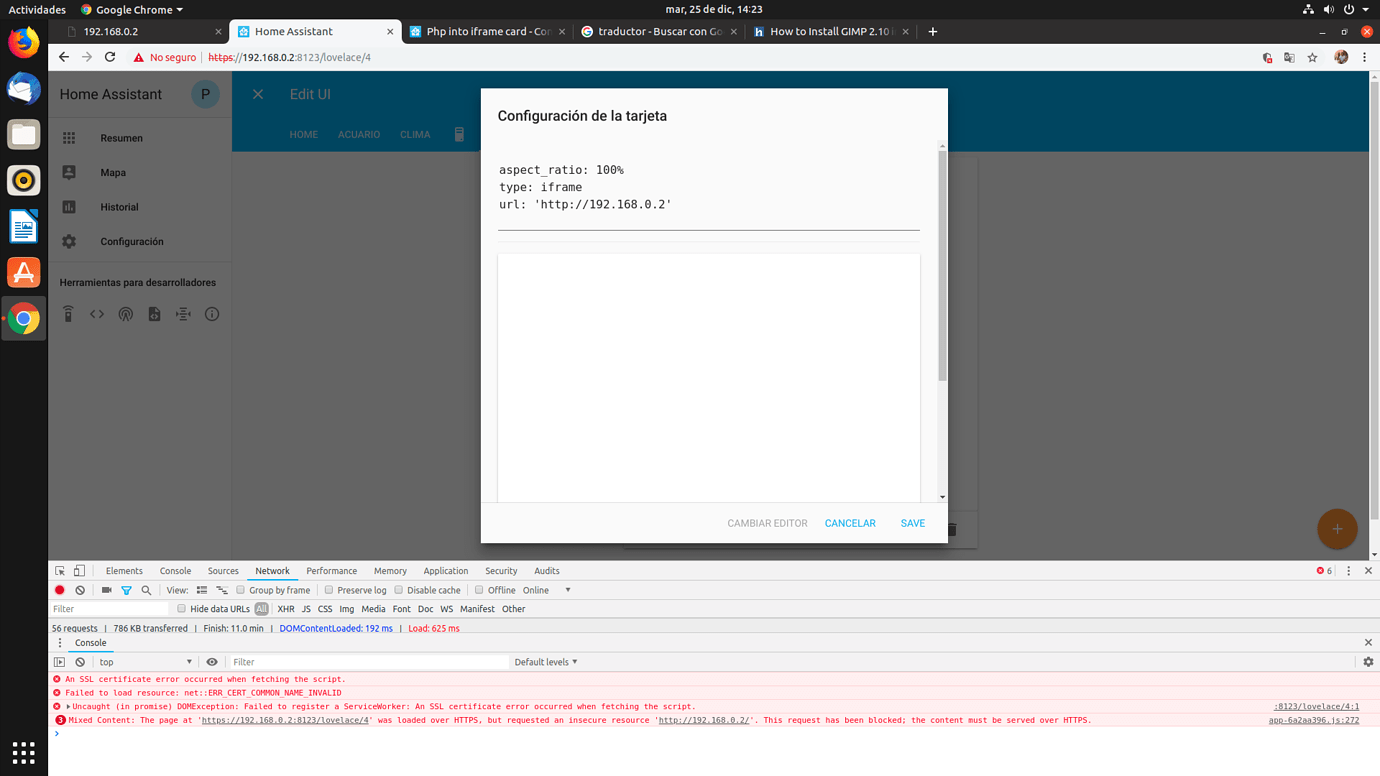Open the Default levels dropdown
This screenshot has width=1380, height=776.
(543, 661)
